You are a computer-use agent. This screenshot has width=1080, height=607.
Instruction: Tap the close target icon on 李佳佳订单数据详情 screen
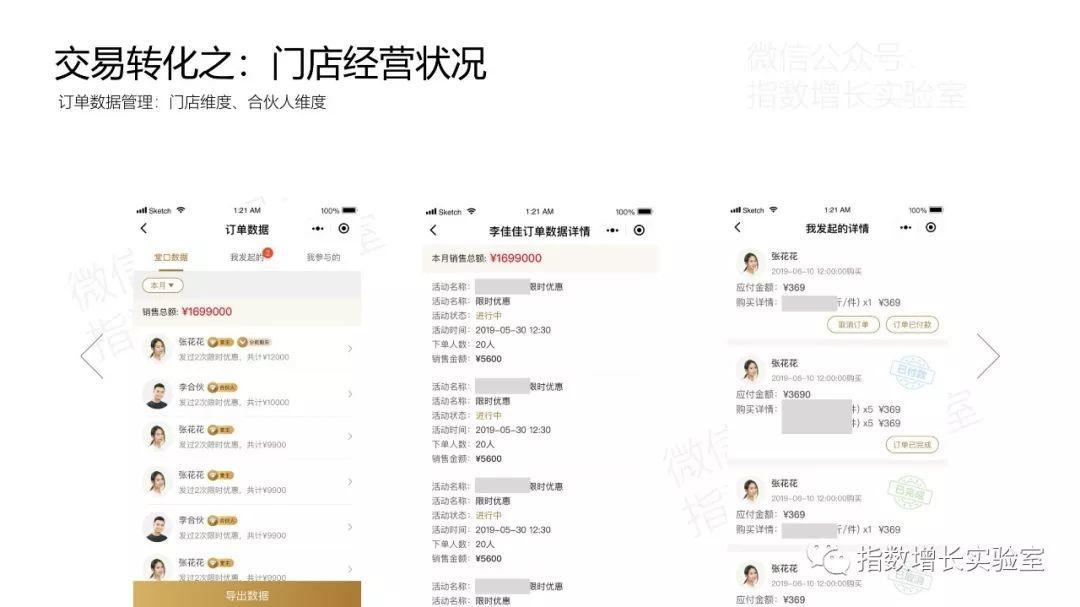pos(639,231)
